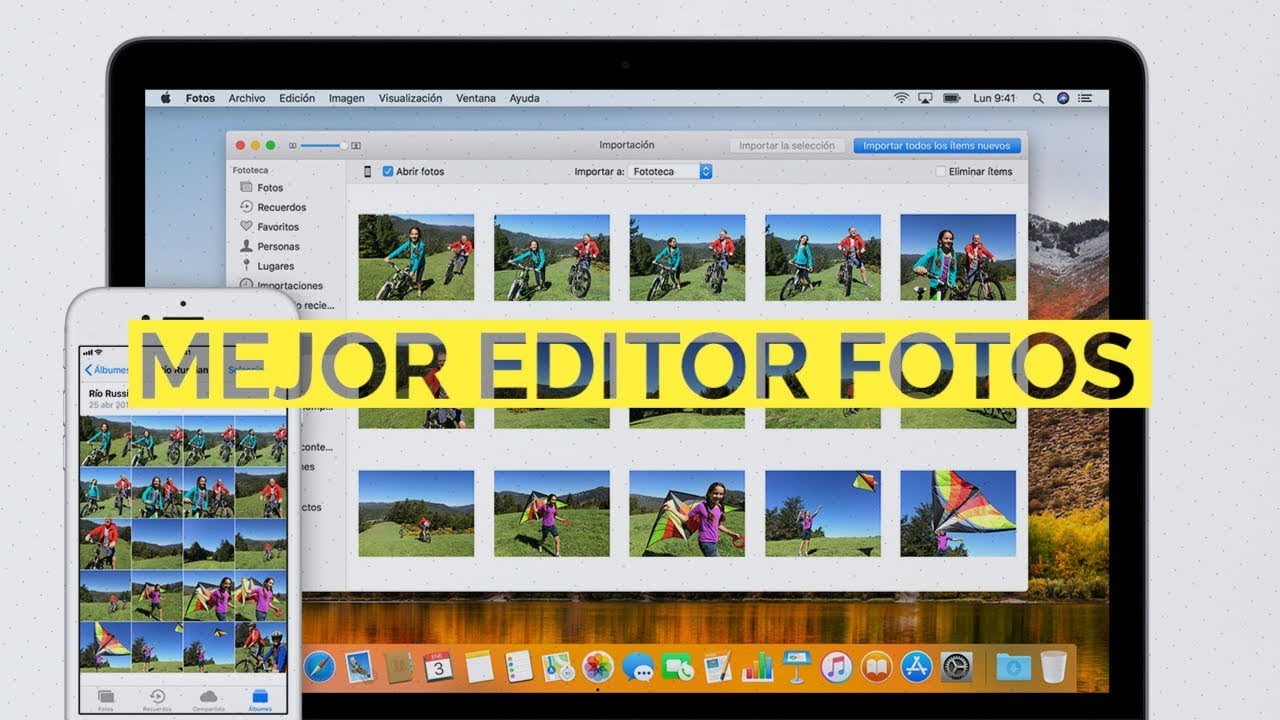Image resolution: width=1280 pixels, height=720 pixels.
Task: Open Reminders app in the Dock
Action: click(518, 666)
